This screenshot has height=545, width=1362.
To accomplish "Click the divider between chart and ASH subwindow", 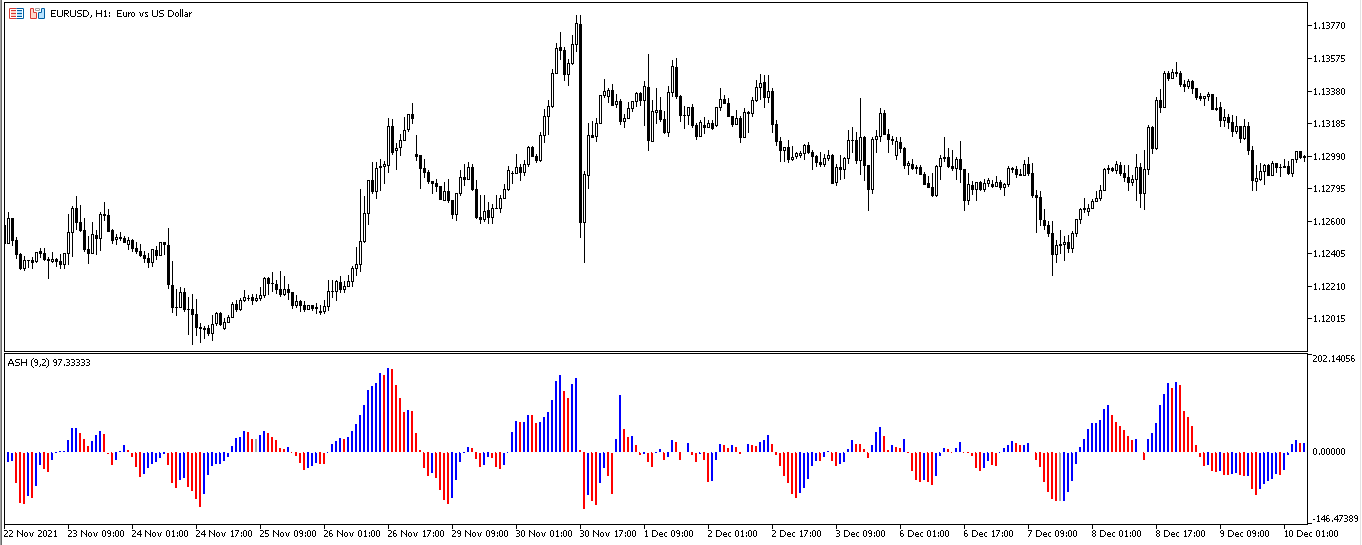I will (650, 352).
